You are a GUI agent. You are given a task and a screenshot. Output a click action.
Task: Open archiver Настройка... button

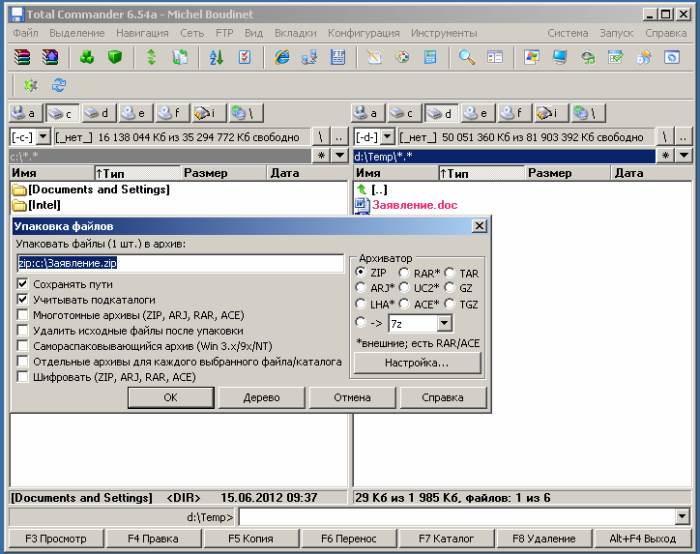tap(417, 362)
